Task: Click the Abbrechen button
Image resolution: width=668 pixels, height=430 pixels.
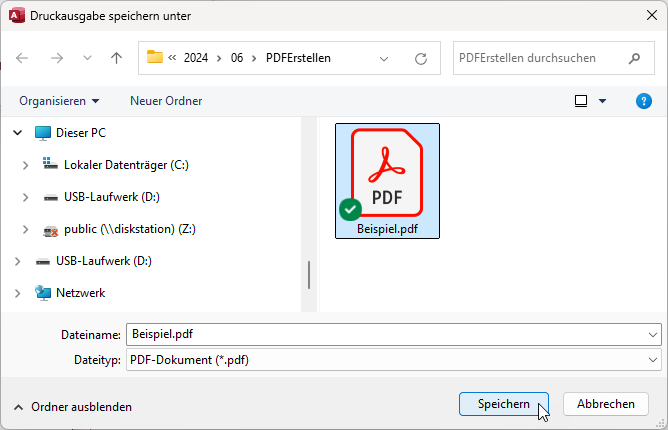Action: click(606, 404)
